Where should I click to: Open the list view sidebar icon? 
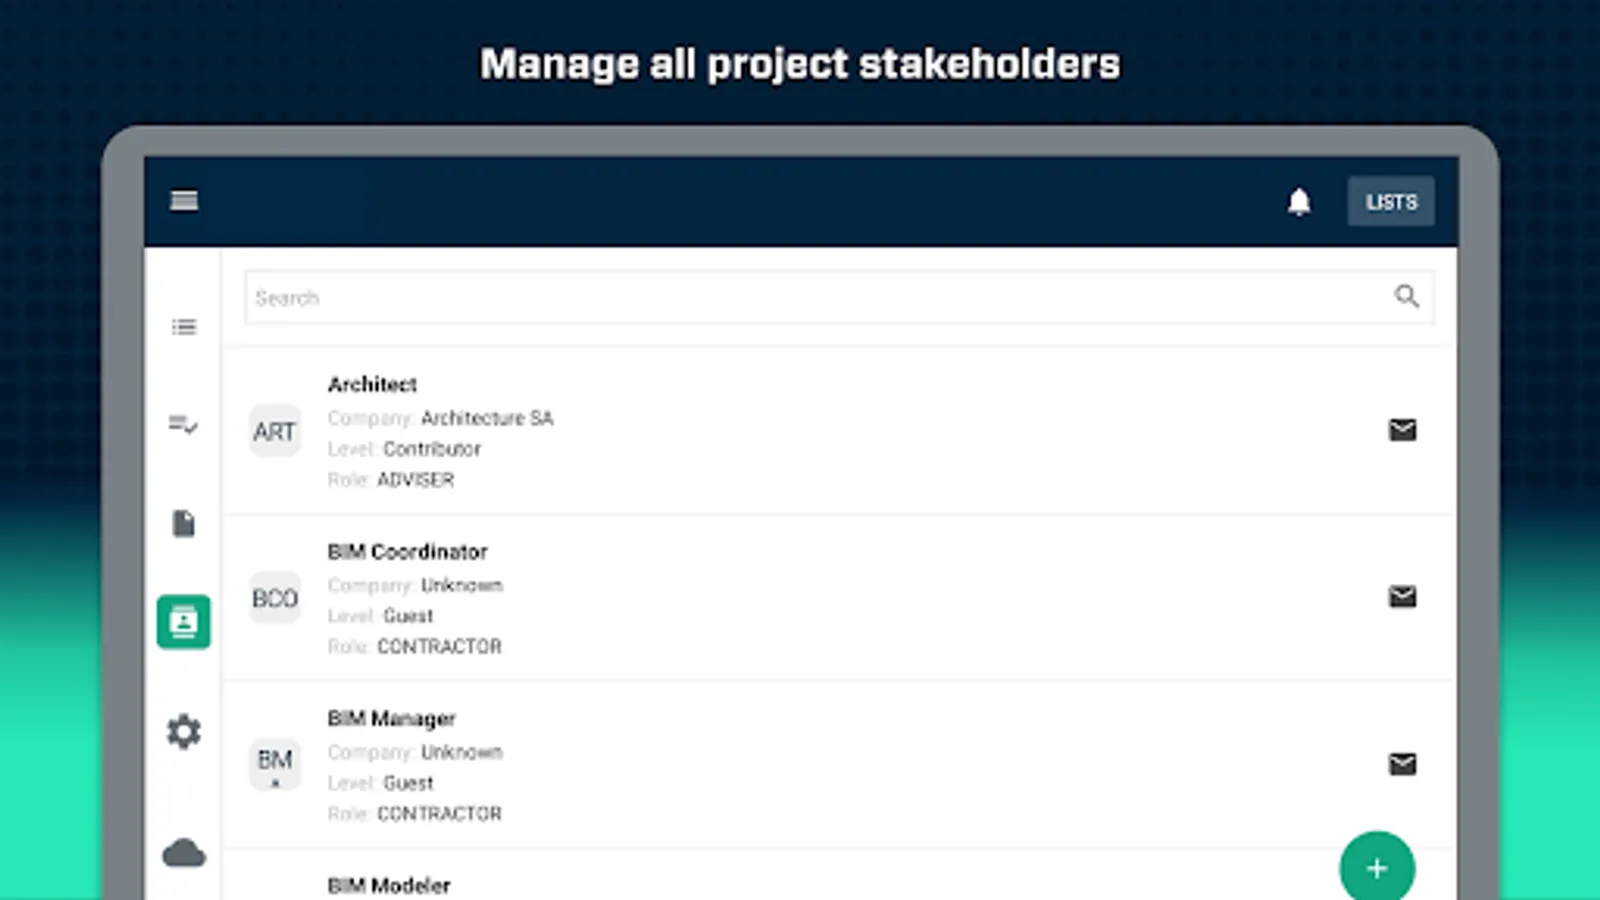(184, 327)
